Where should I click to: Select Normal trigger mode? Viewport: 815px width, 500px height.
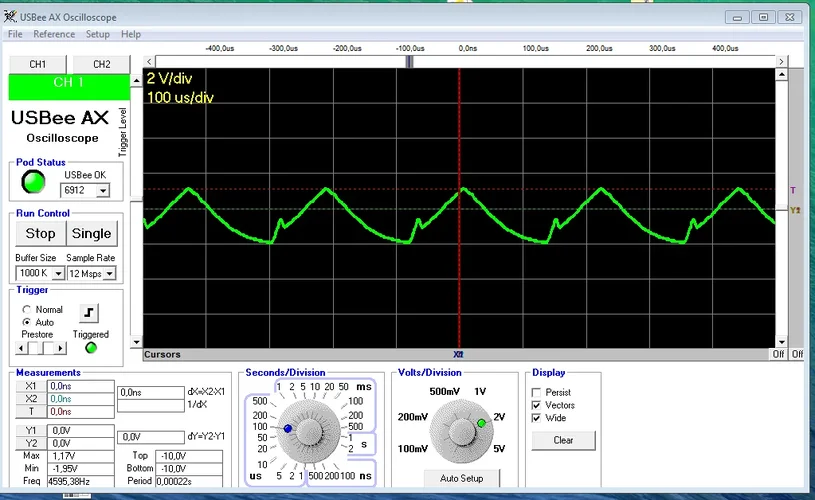(27, 310)
